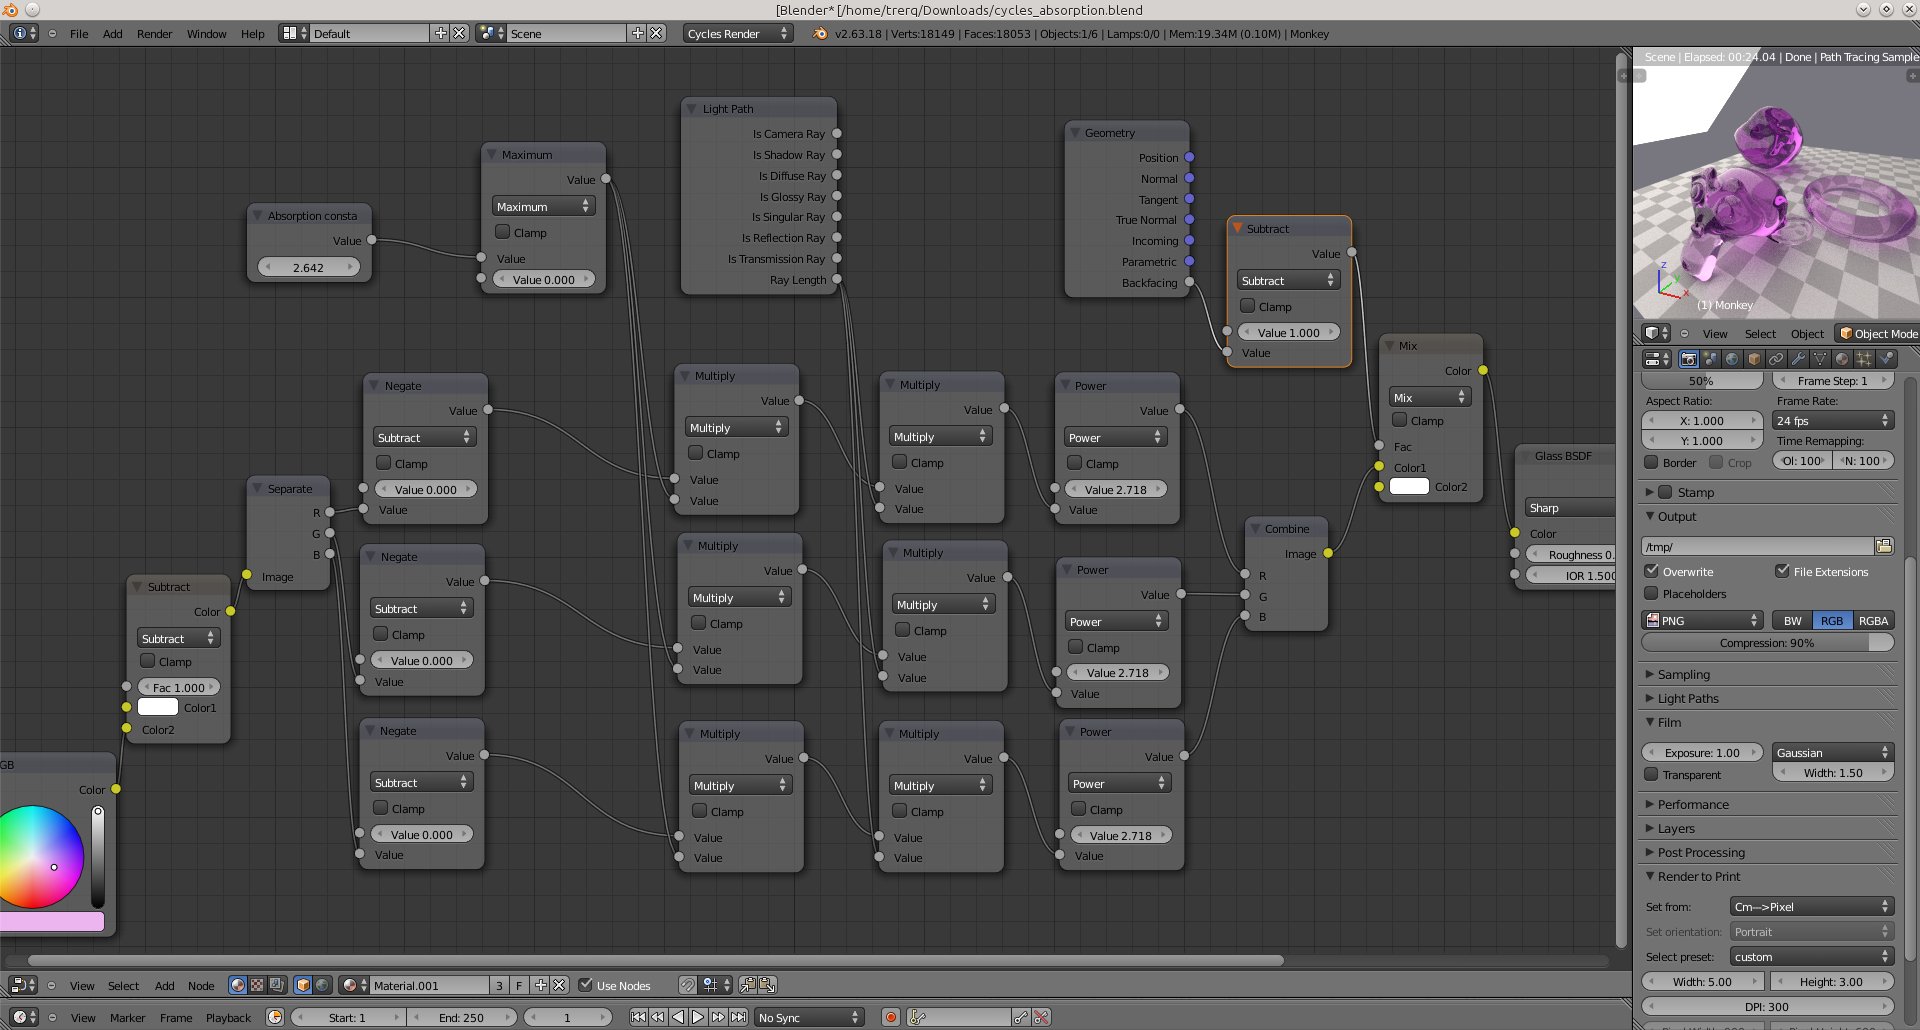Click the white Color2 swatch on Mix node

click(1409, 487)
